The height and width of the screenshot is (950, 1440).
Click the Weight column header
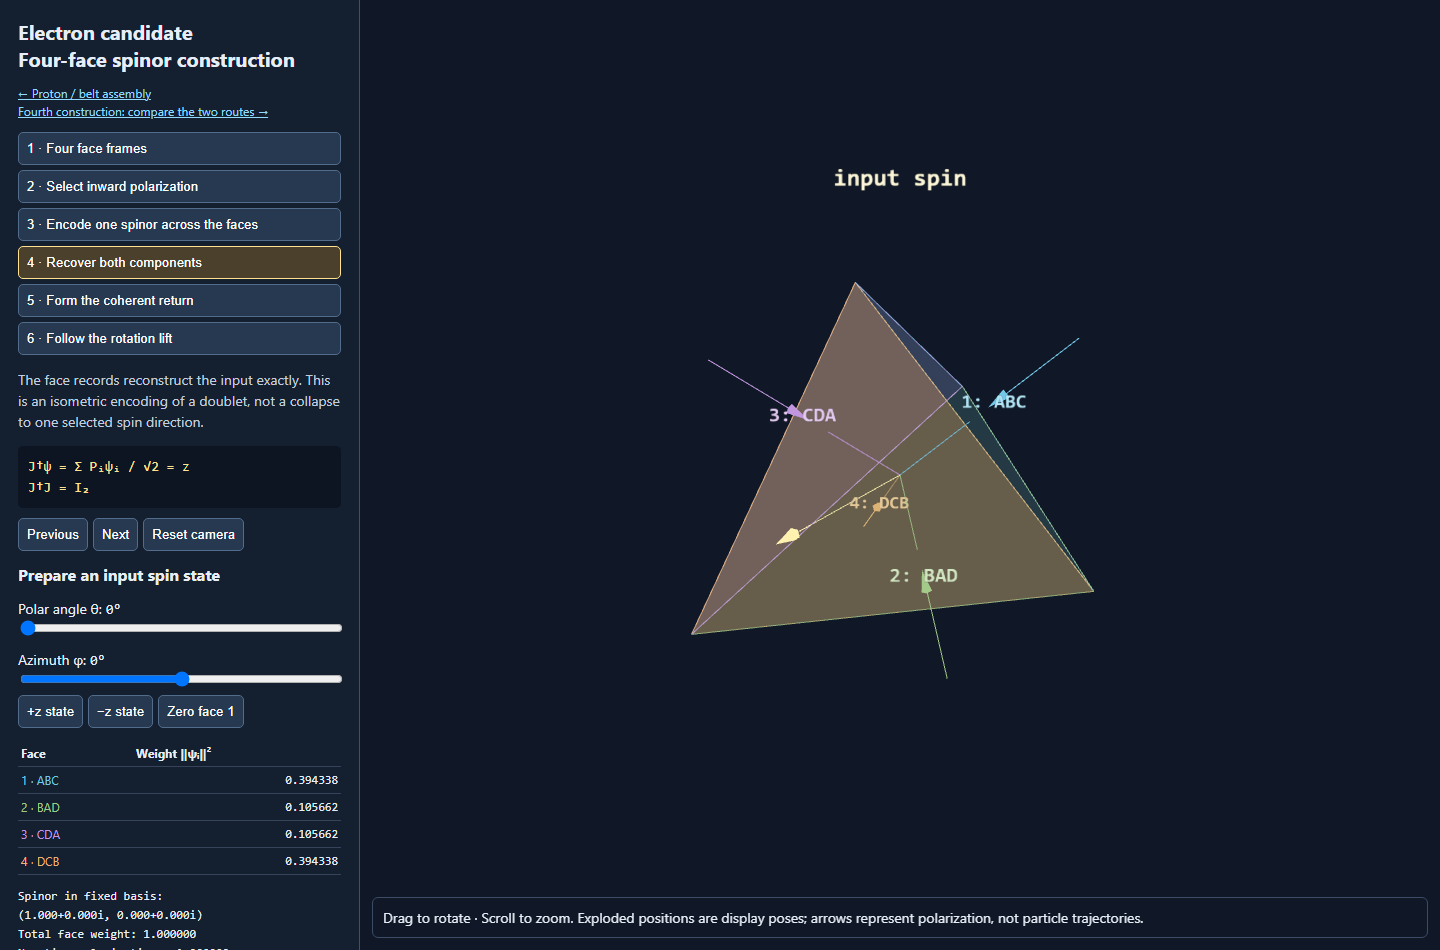coord(174,754)
